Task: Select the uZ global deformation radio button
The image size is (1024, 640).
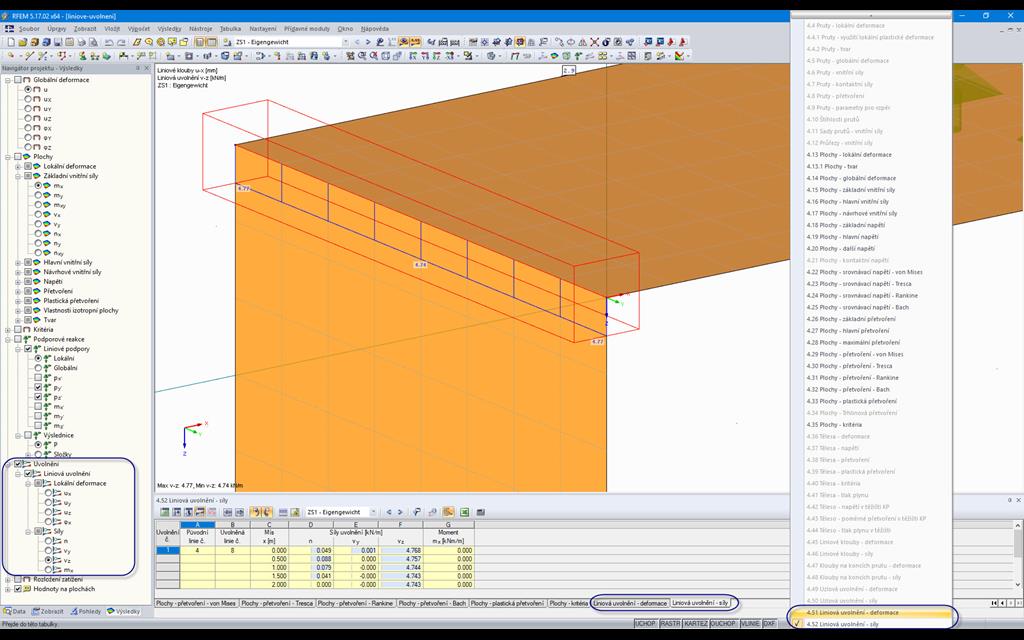Action: [x=28, y=118]
